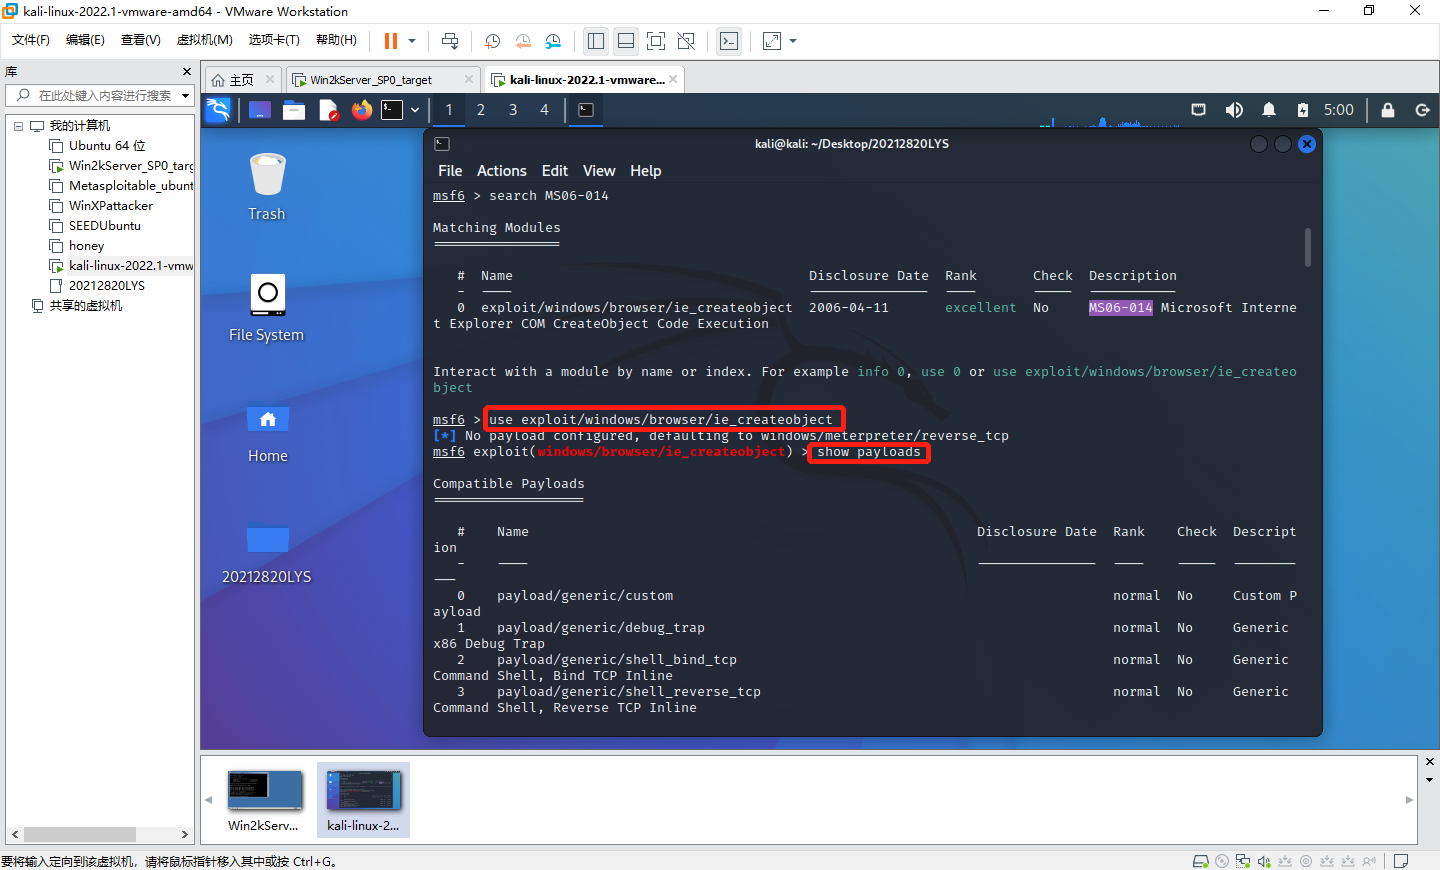The width and height of the screenshot is (1440, 870).
Task: Open the File System desktop icon
Action: coord(267,308)
